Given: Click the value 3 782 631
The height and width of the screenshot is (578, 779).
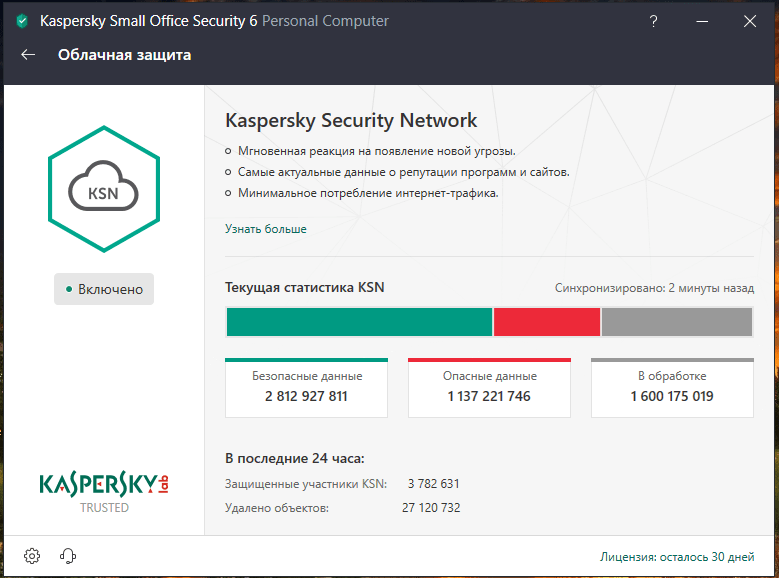Looking at the screenshot, I should 434,484.
